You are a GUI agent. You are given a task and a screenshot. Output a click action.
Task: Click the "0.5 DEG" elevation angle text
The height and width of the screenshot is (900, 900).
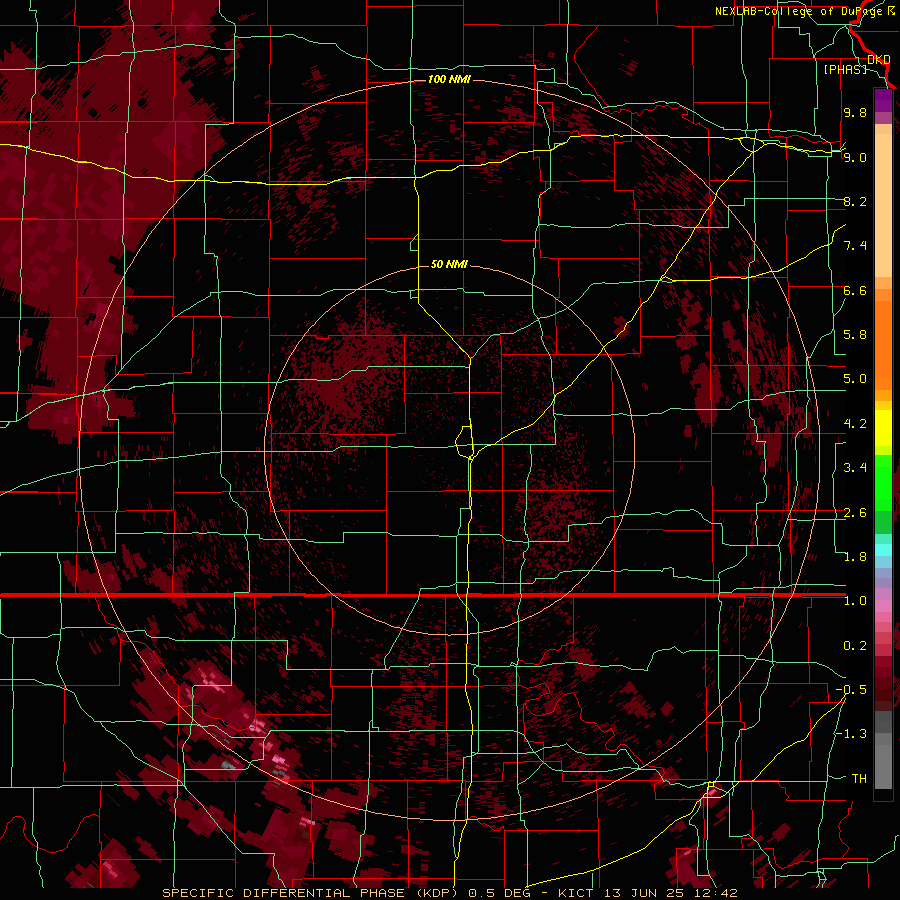[497, 893]
